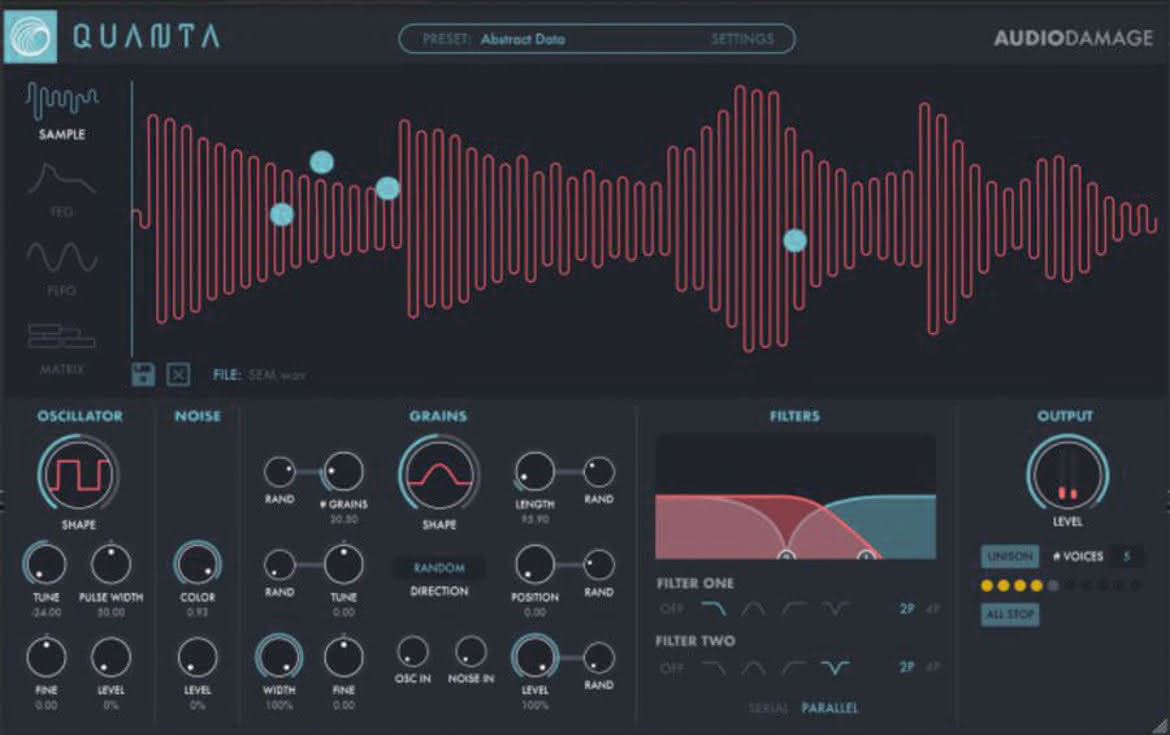The width and height of the screenshot is (1170, 735).
Task: Click the Oscillator SHAPE square-wave knob
Action: tap(78, 475)
